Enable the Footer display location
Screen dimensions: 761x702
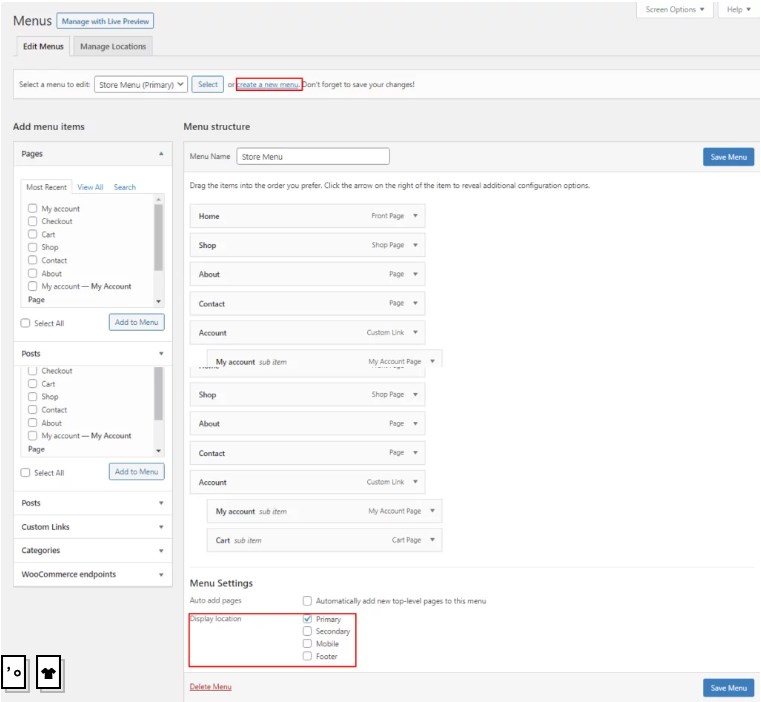pos(308,656)
